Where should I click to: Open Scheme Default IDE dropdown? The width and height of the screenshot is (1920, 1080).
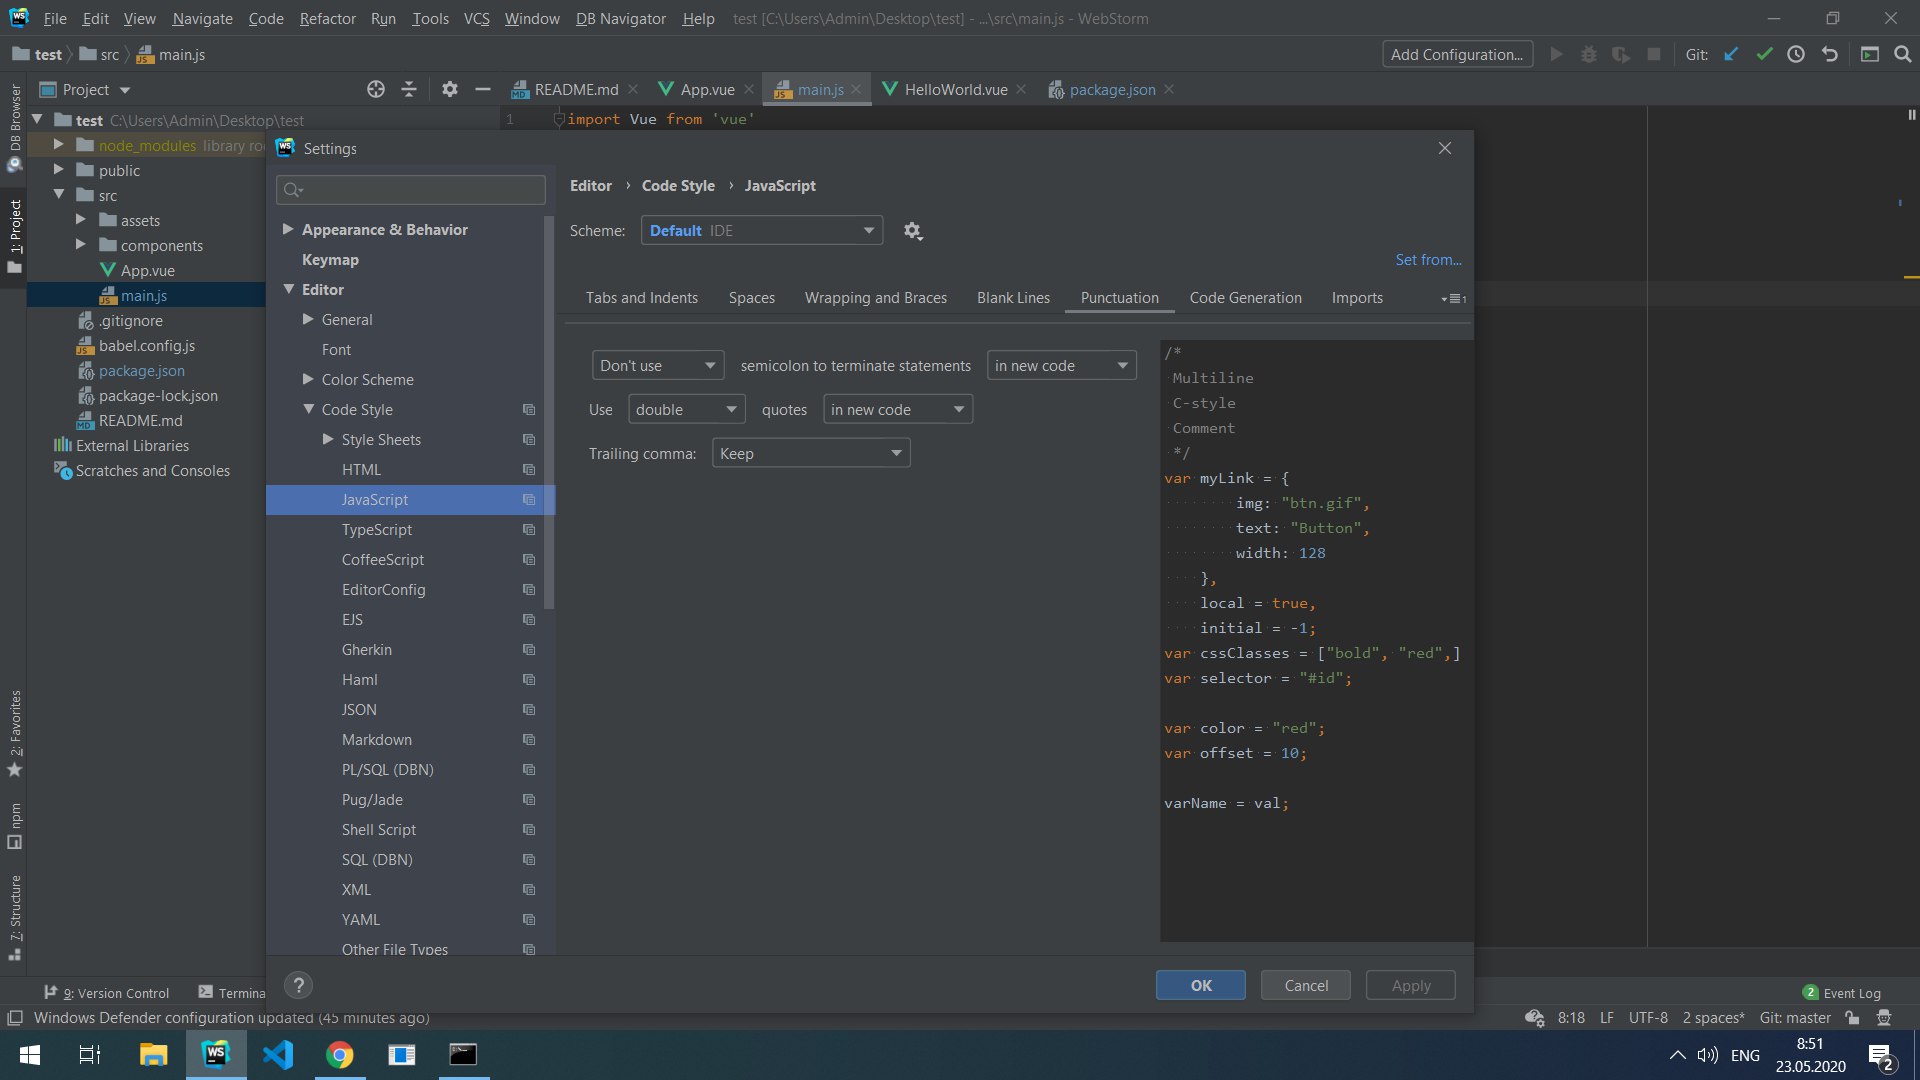click(x=761, y=231)
